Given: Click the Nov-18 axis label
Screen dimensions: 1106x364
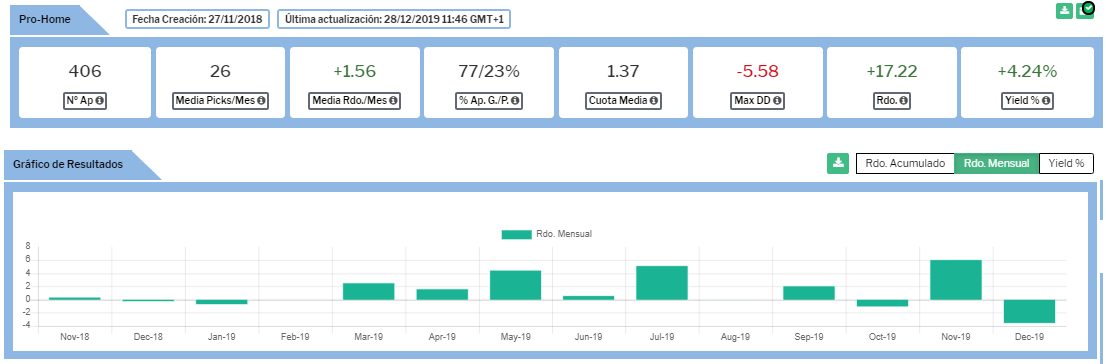Looking at the screenshot, I should (x=75, y=337).
